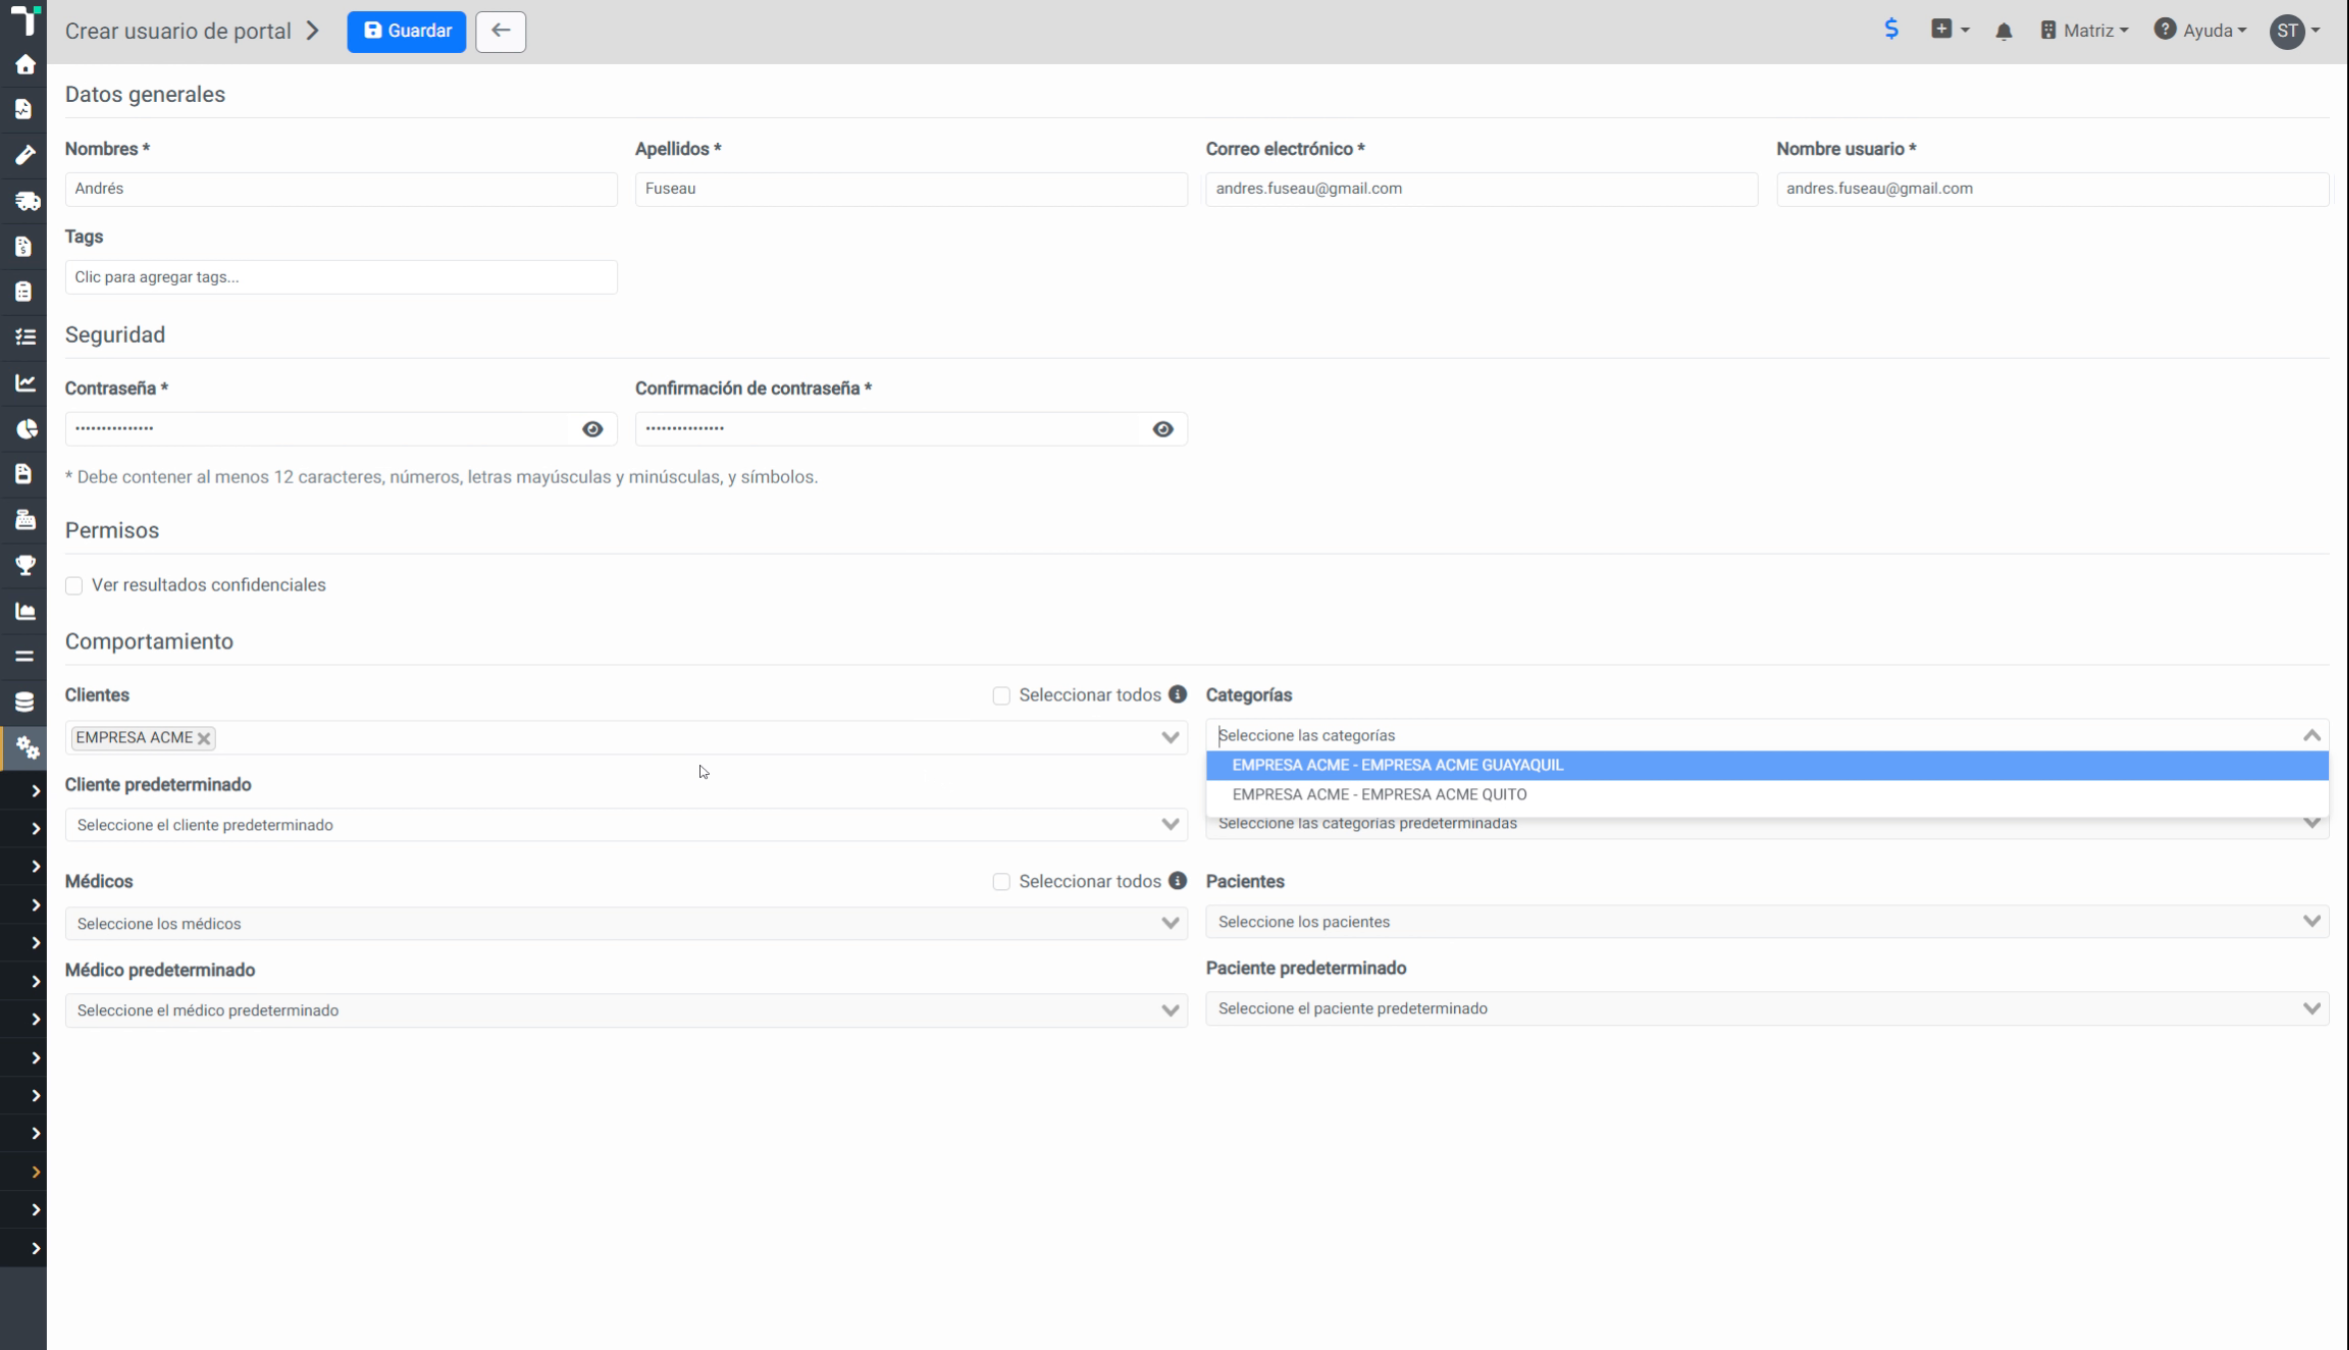Viewport: 2349px width, 1350px height.
Task: Click the trophy sidebar icon
Action: [x=25, y=565]
